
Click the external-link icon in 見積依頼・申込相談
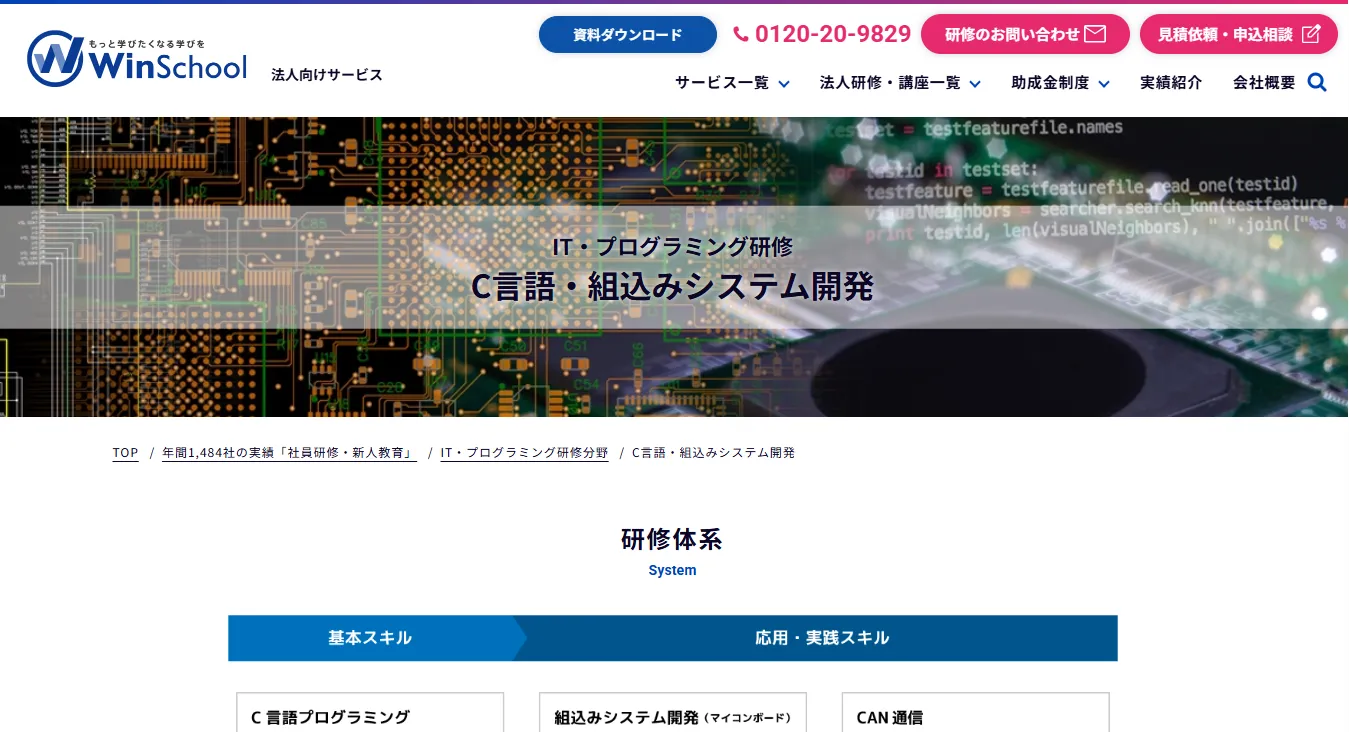(1313, 33)
